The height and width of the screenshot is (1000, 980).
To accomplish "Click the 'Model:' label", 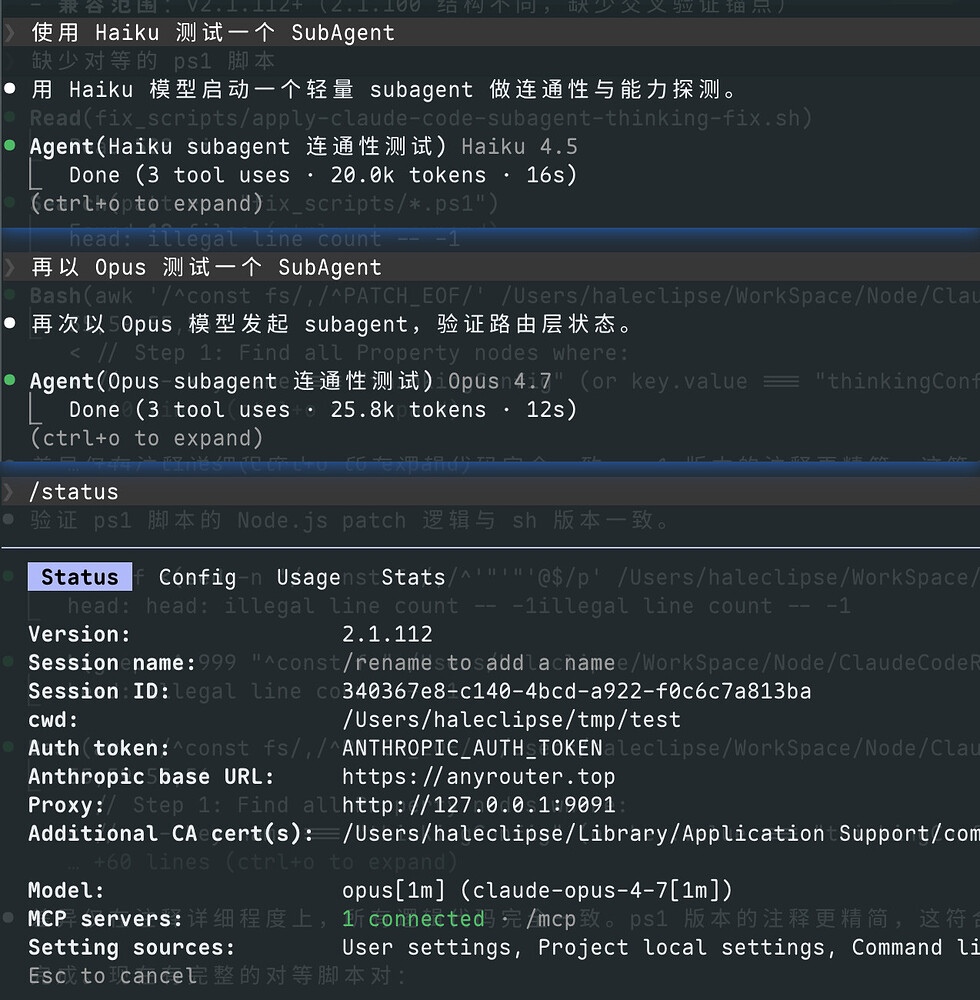I will tap(66, 890).
